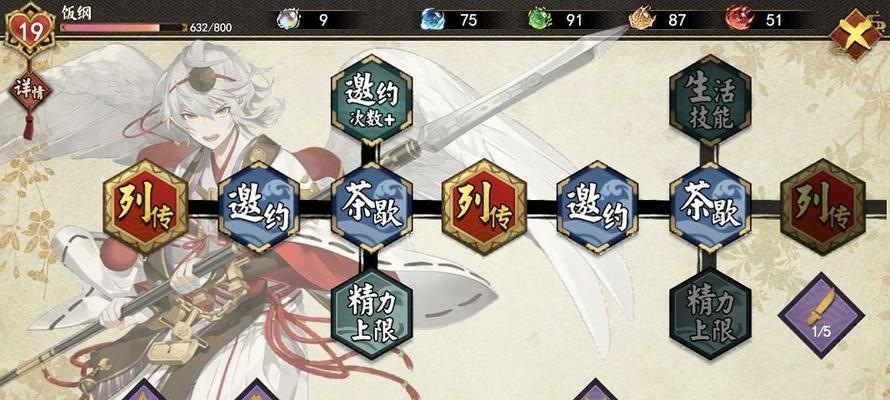Open the darkened 列传 node on the far right
This screenshot has height=400, width=890.
823,207
